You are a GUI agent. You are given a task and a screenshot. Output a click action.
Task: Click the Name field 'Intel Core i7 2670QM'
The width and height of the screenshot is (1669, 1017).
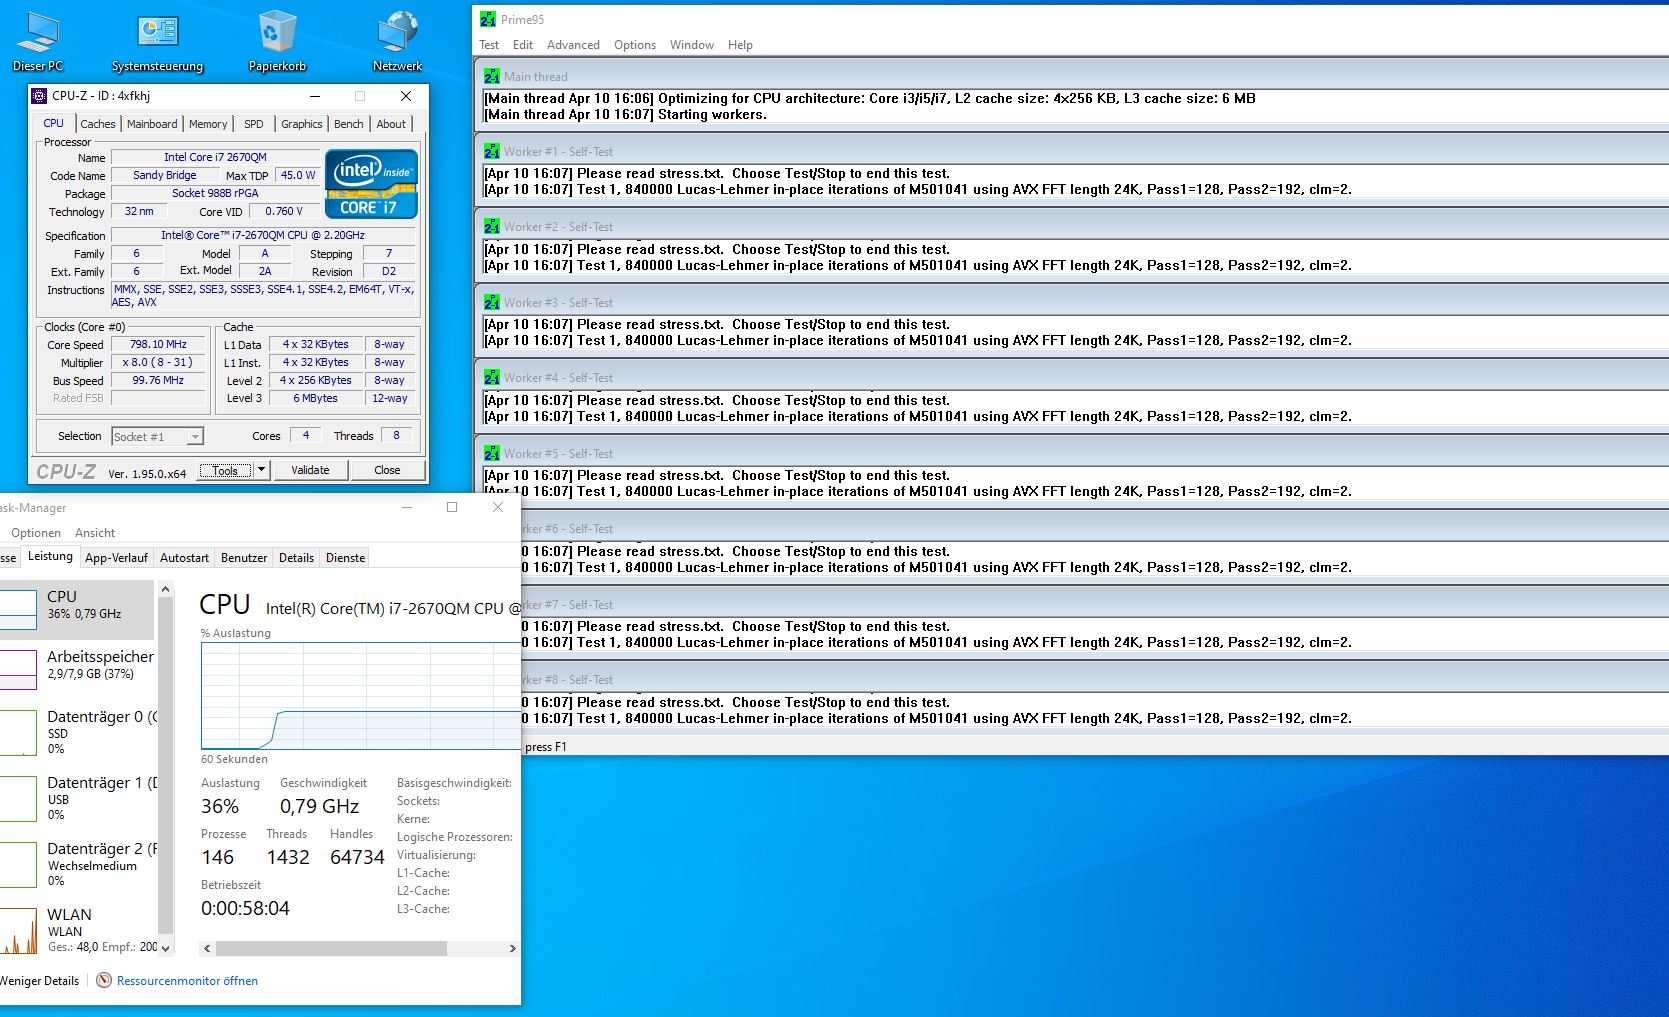tap(215, 157)
